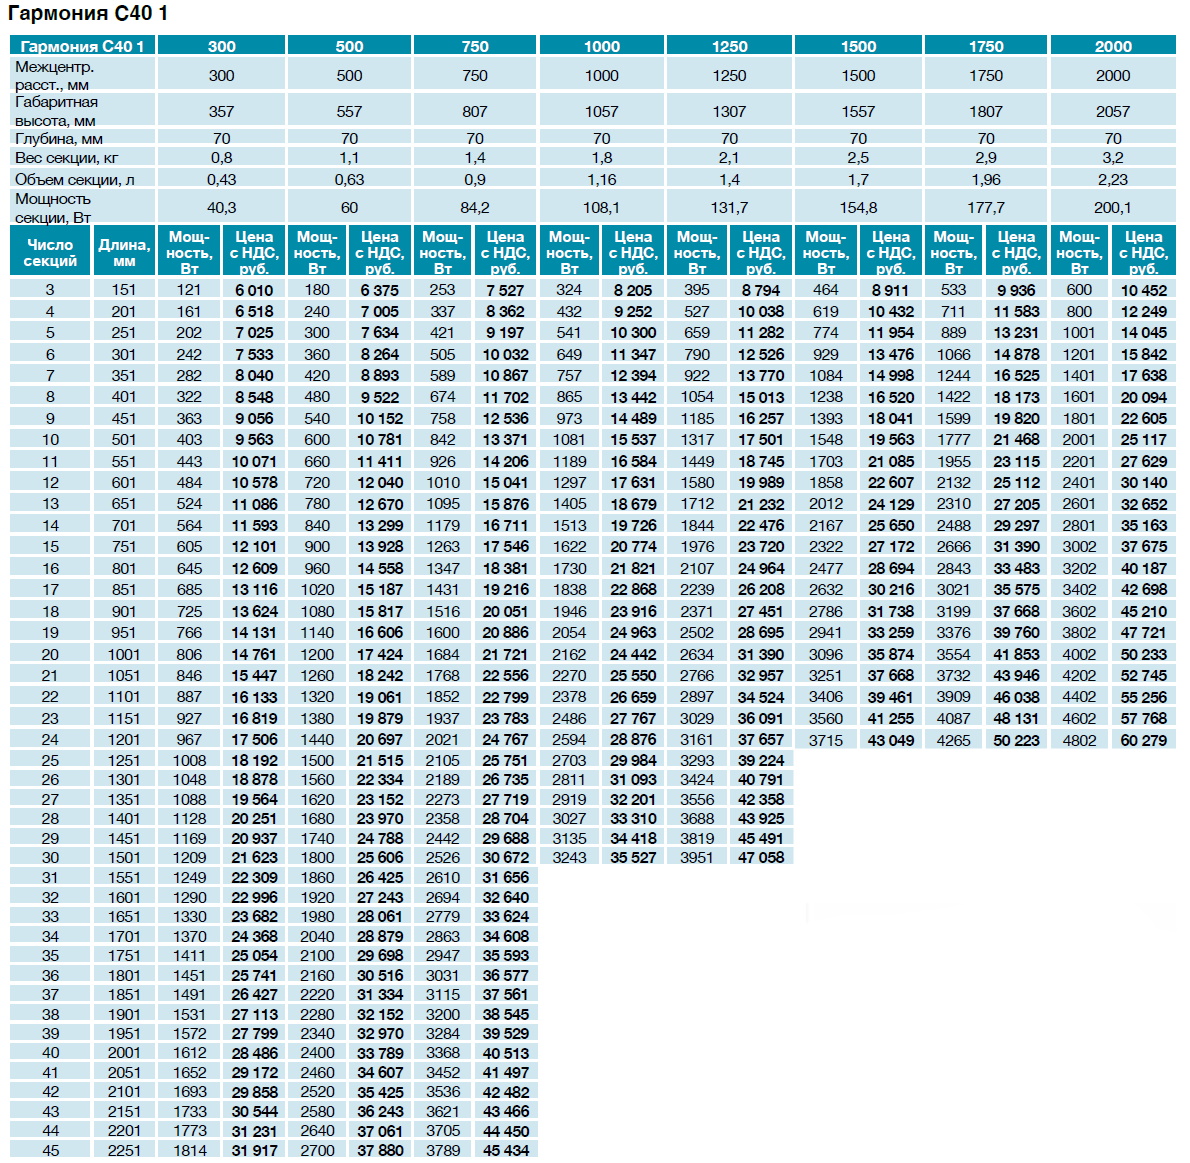
Task: Click power value 3951 in the 30-section row
Action: [x=697, y=858]
